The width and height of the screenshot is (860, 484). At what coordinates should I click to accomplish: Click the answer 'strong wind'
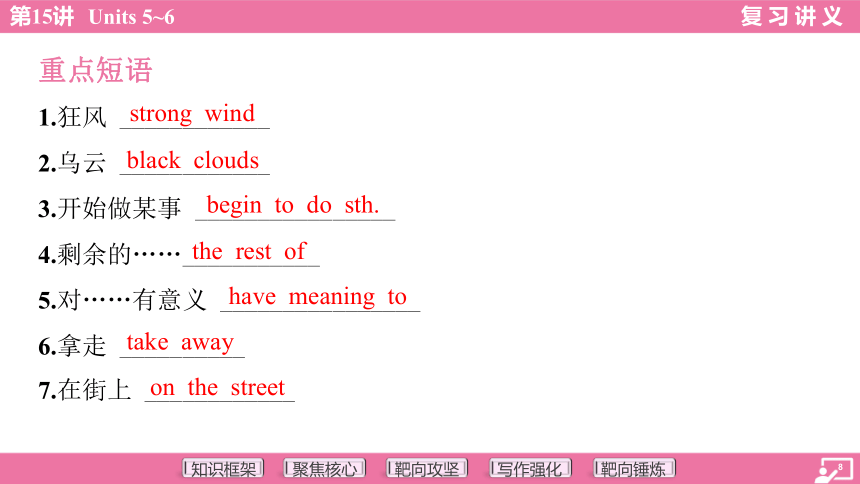coord(193,114)
